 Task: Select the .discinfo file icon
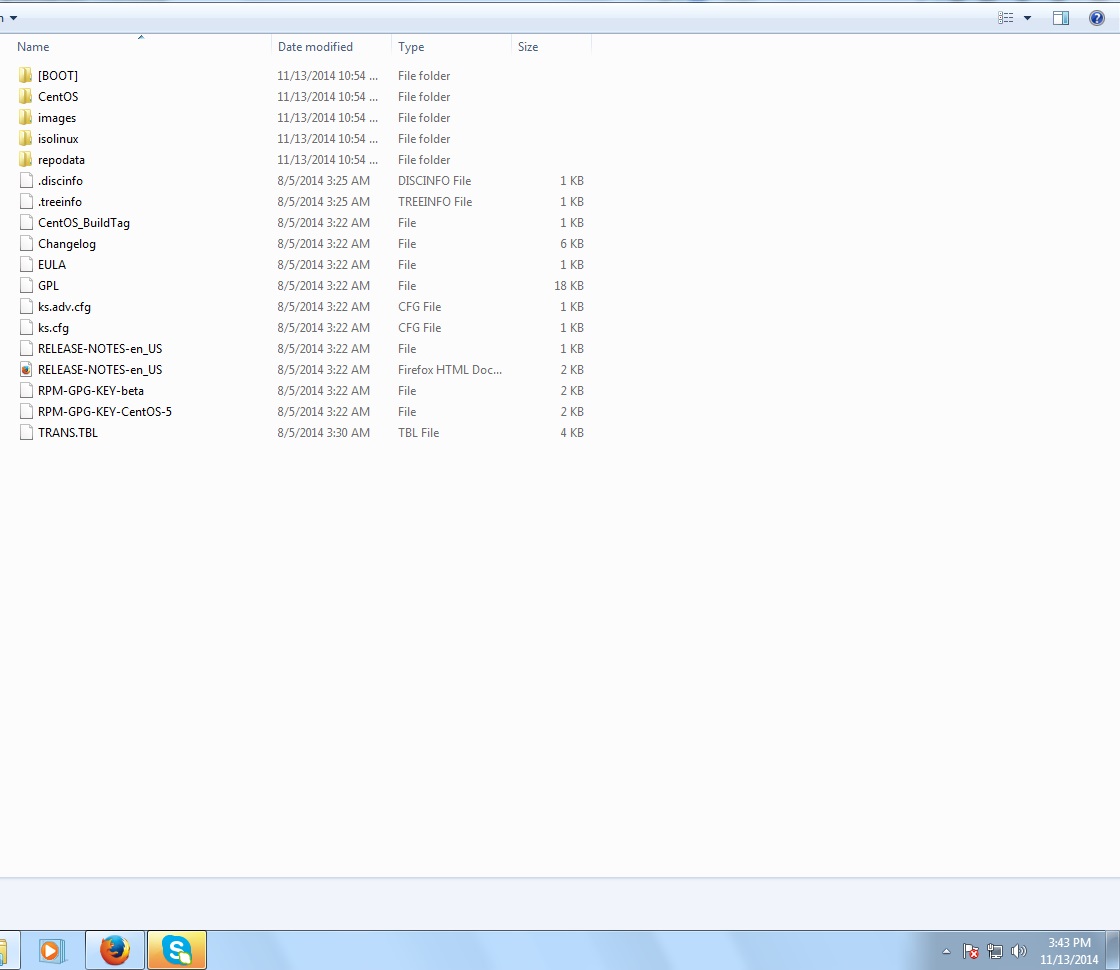pyautogui.click(x=26, y=180)
